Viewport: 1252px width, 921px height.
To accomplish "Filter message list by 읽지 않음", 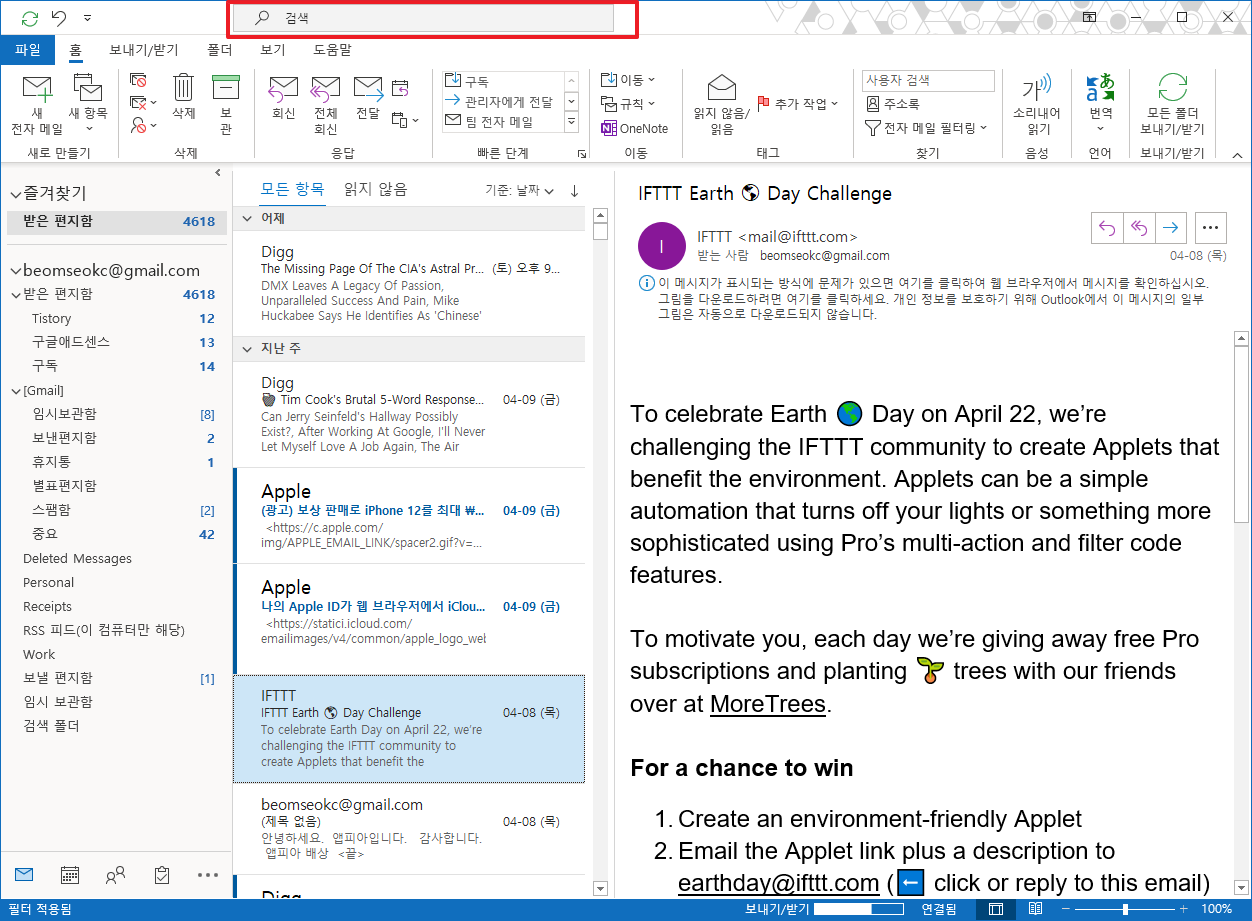I will click(375, 189).
